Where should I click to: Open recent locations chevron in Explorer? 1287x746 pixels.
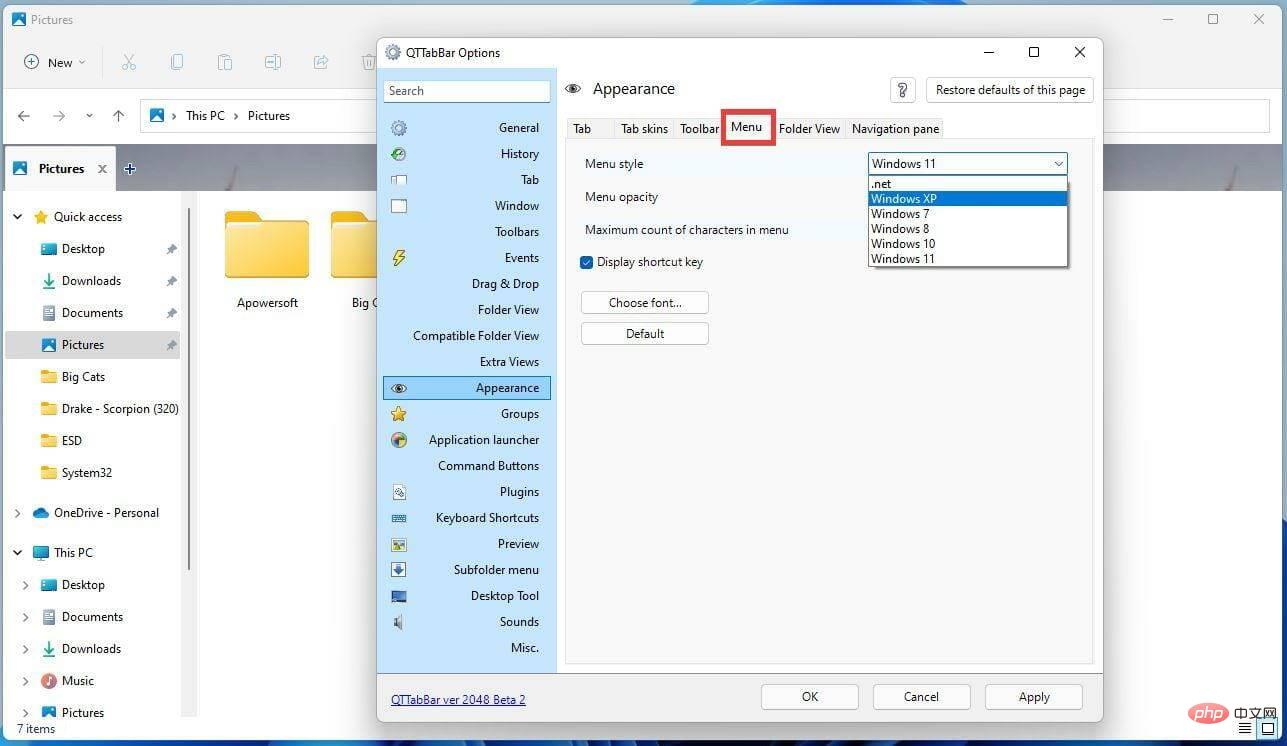[x=89, y=116]
